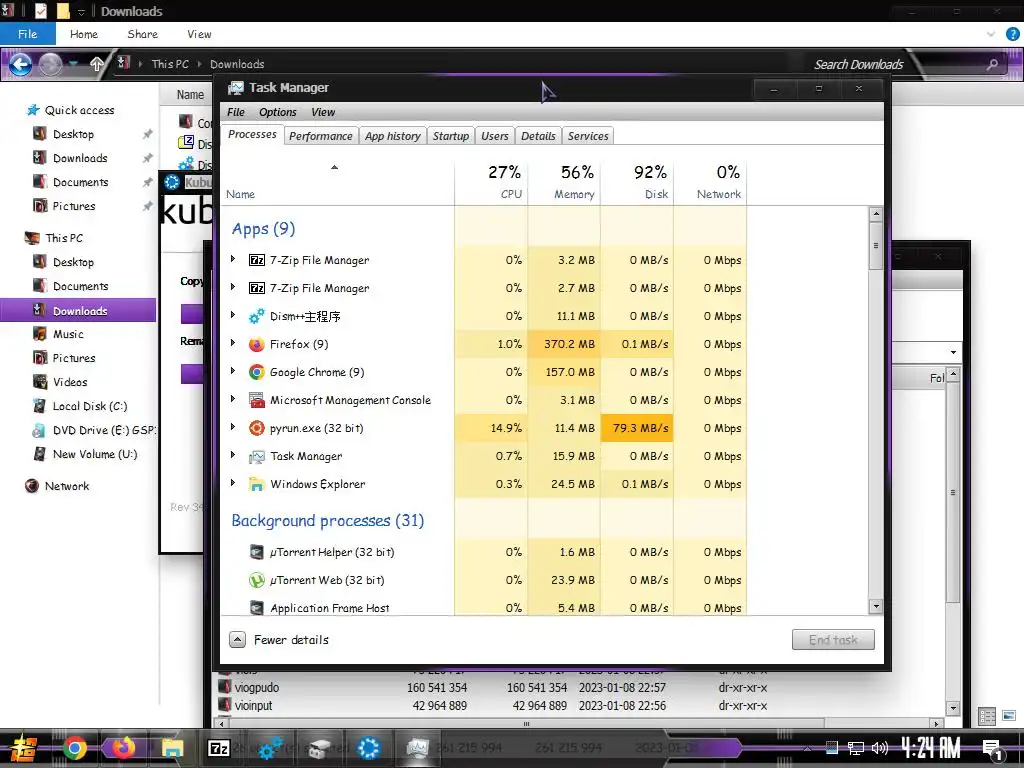Viewport: 1024px width, 768px height.
Task: Select New Volume (U:) in sidebar
Action: (x=95, y=455)
